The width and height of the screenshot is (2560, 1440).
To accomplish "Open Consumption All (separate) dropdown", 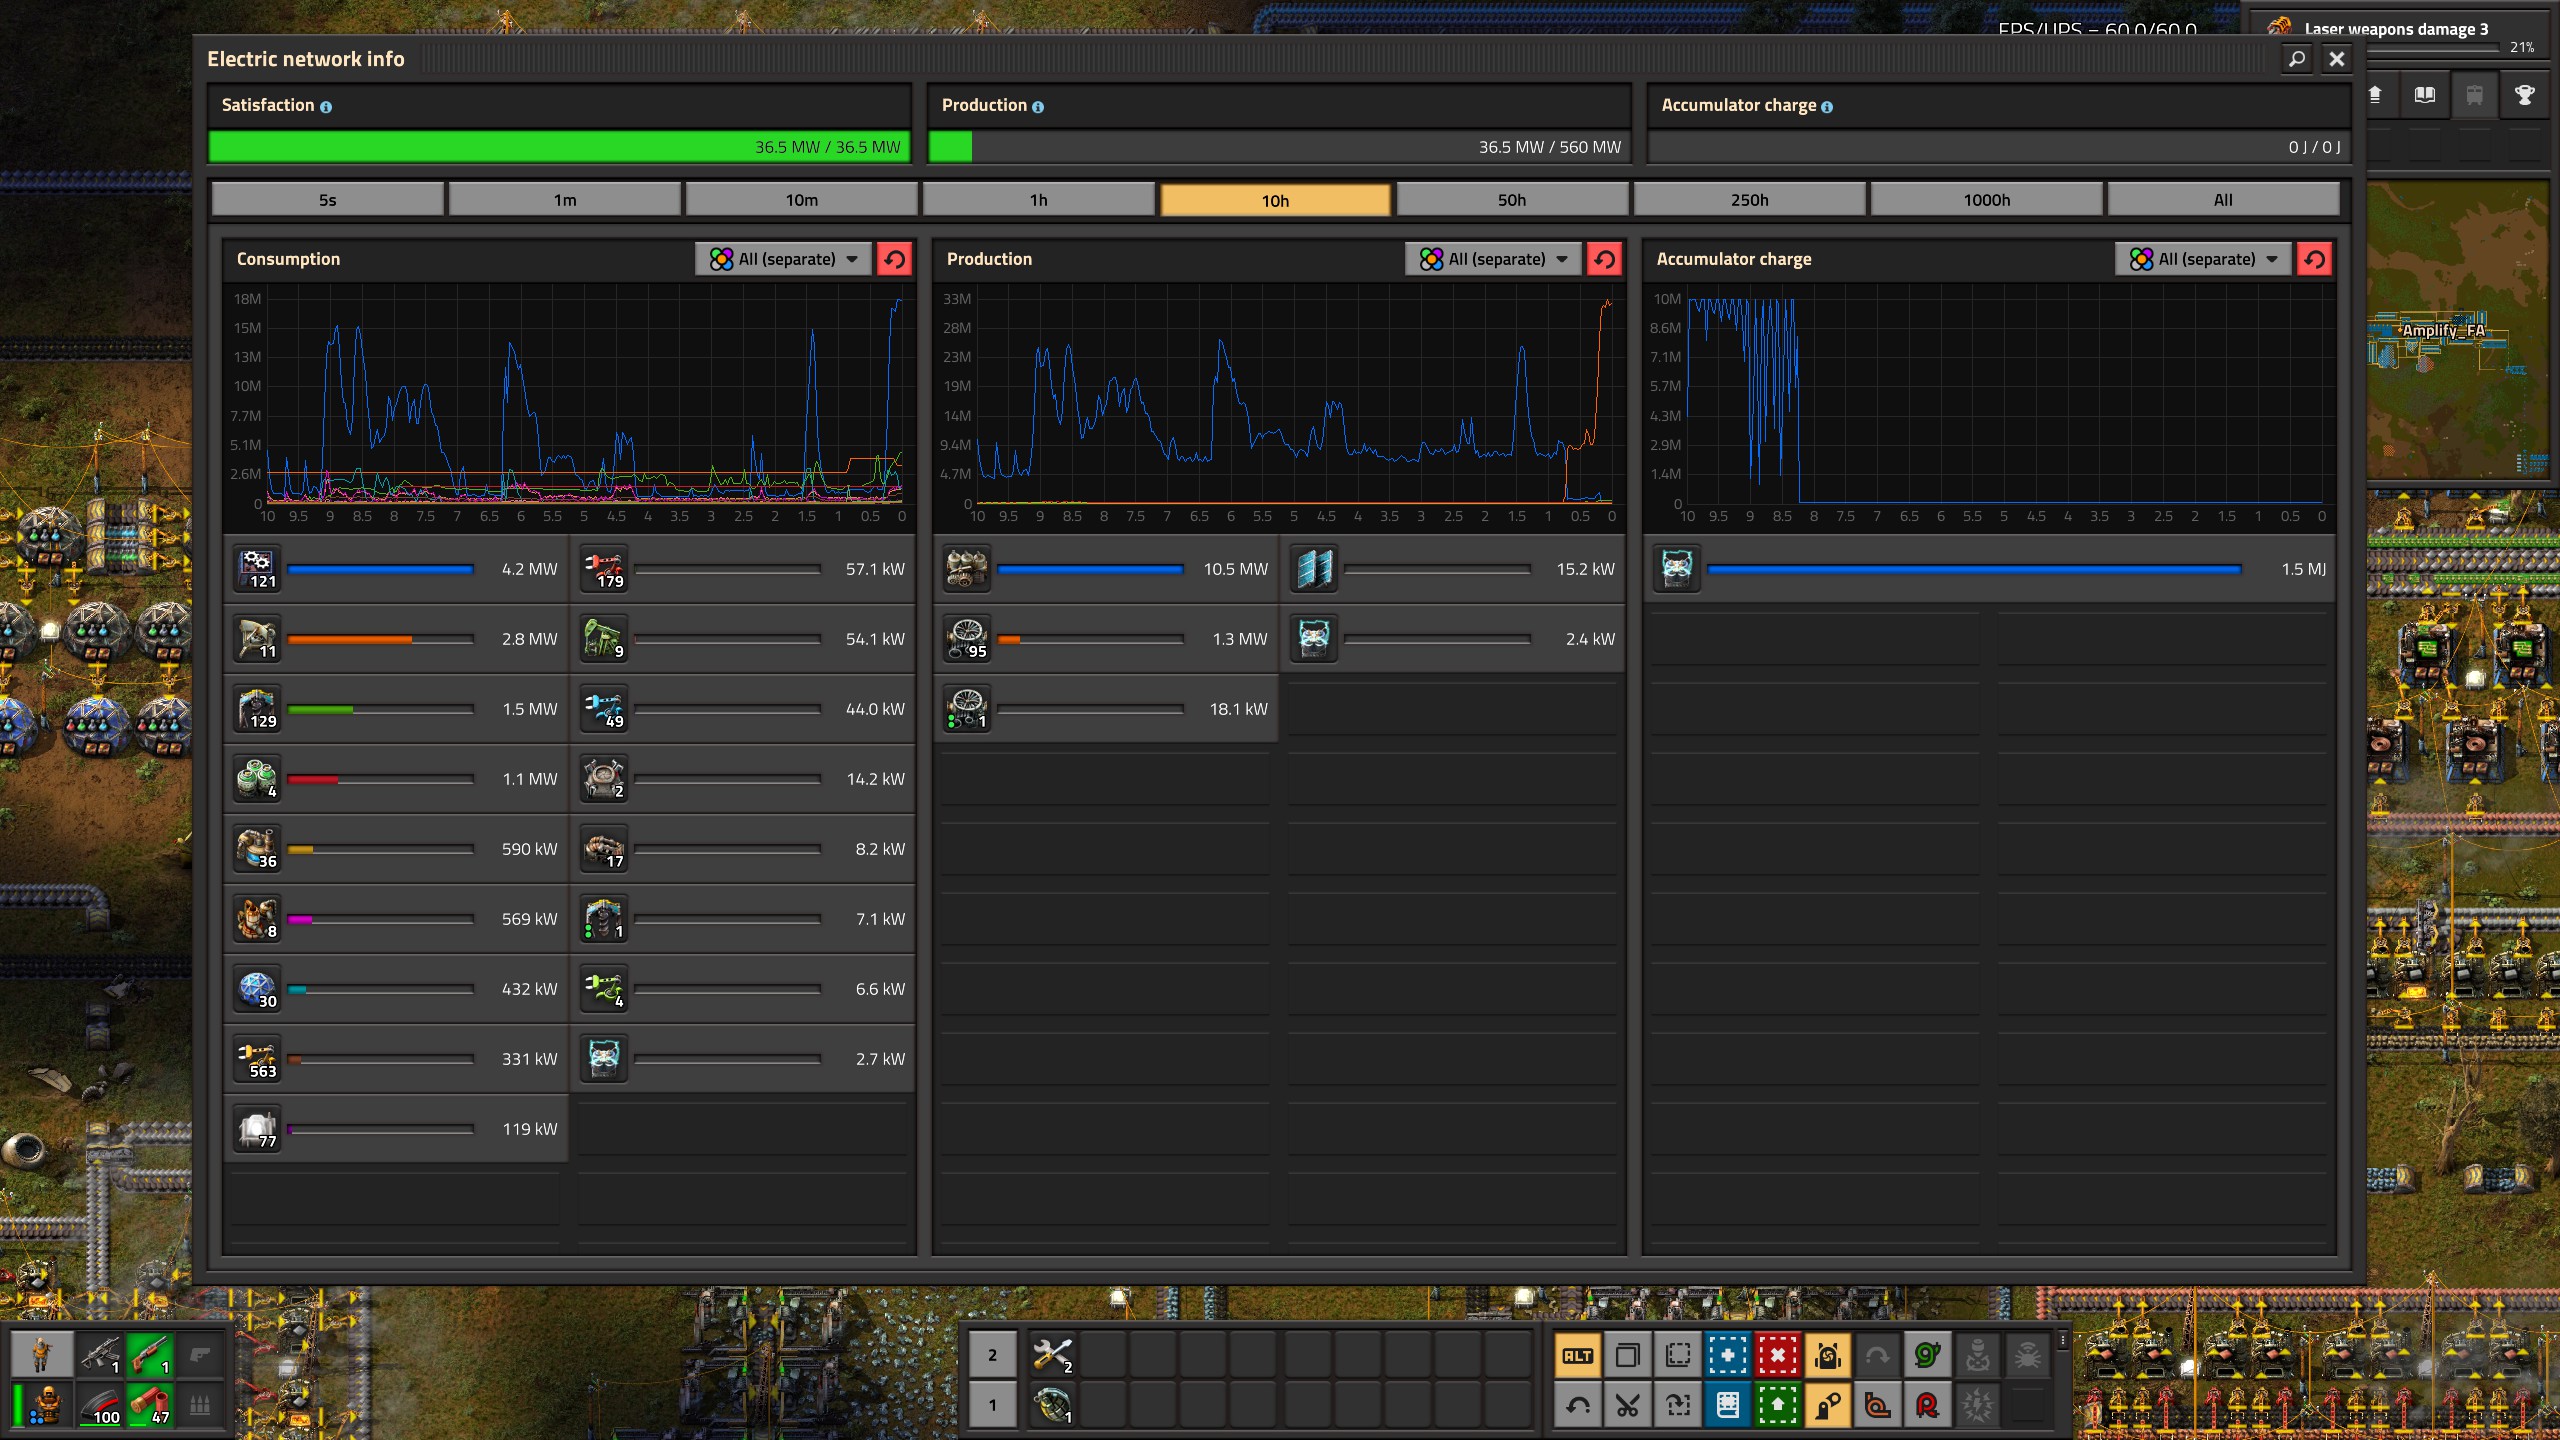I will coord(784,259).
